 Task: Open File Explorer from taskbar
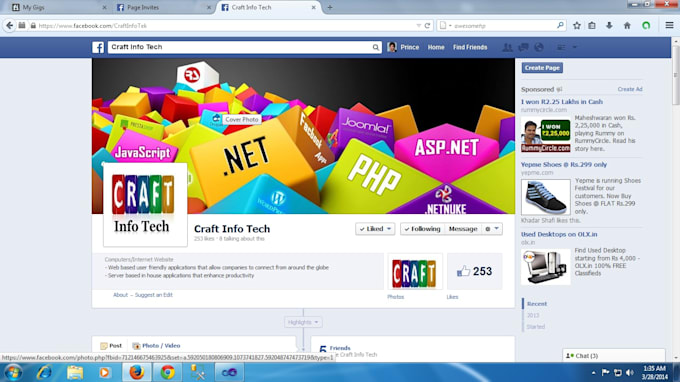click(75, 372)
